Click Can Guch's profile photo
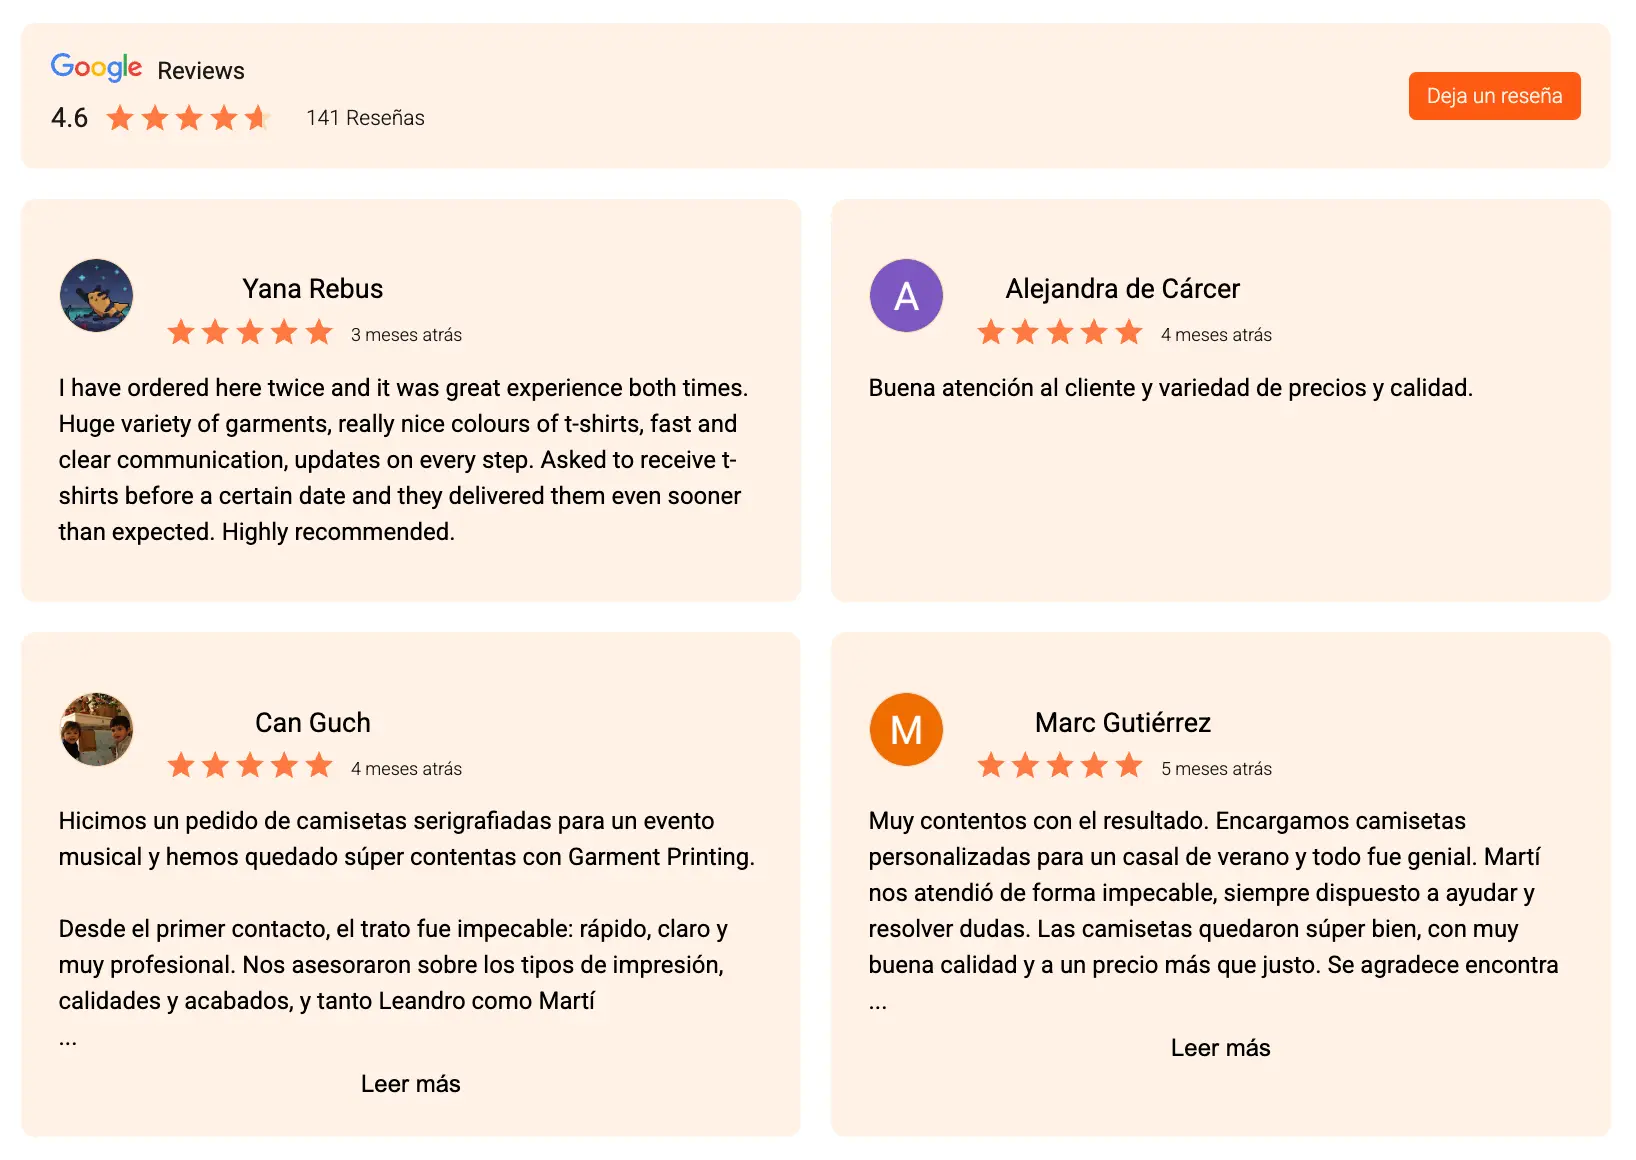 pyautogui.click(x=96, y=730)
